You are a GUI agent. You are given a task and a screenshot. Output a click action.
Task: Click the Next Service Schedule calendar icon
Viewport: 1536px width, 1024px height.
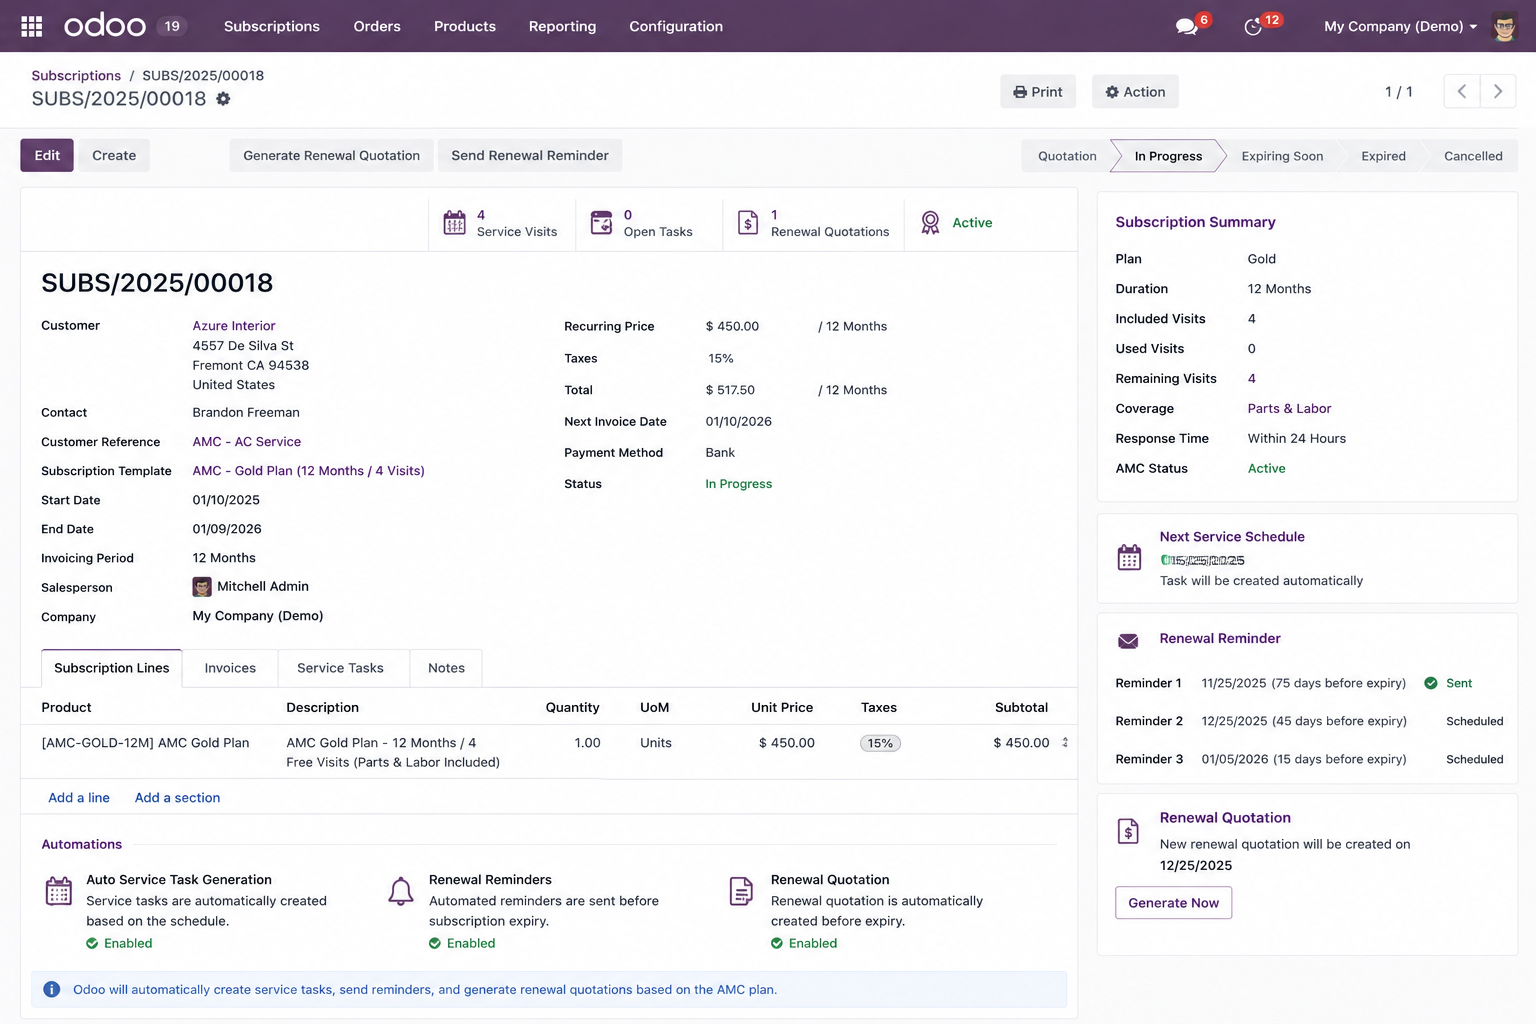pyautogui.click(x=1129, y=557)
